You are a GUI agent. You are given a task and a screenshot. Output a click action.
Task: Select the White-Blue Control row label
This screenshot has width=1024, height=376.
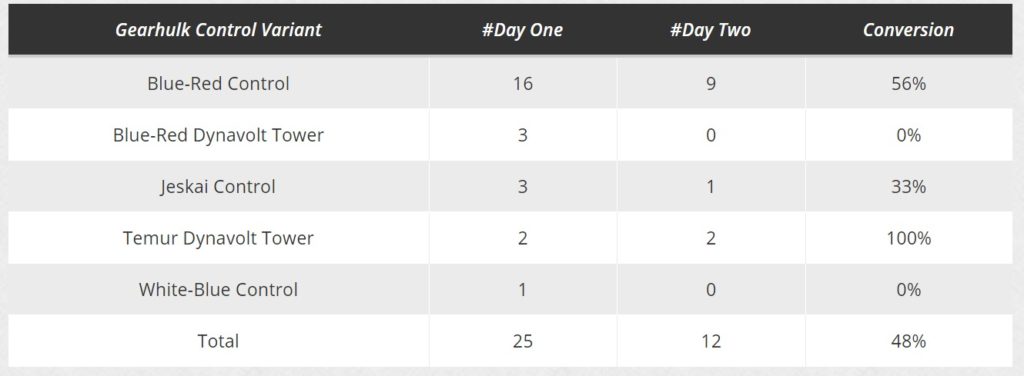click(218, 290)
